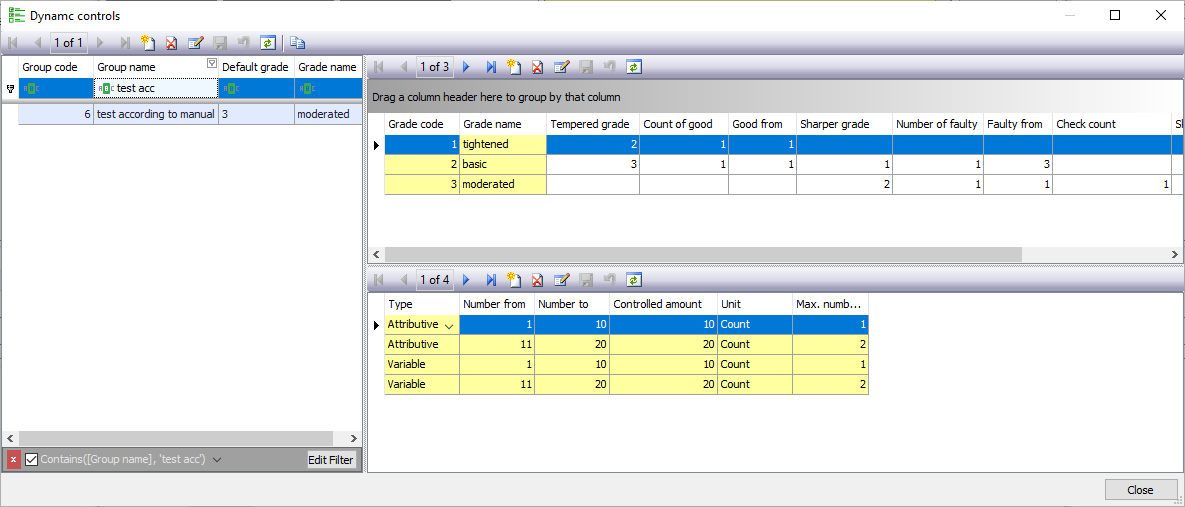Undo icon in groups toolbar
This screenshot has width=1185, height=507.
point(243,43)
